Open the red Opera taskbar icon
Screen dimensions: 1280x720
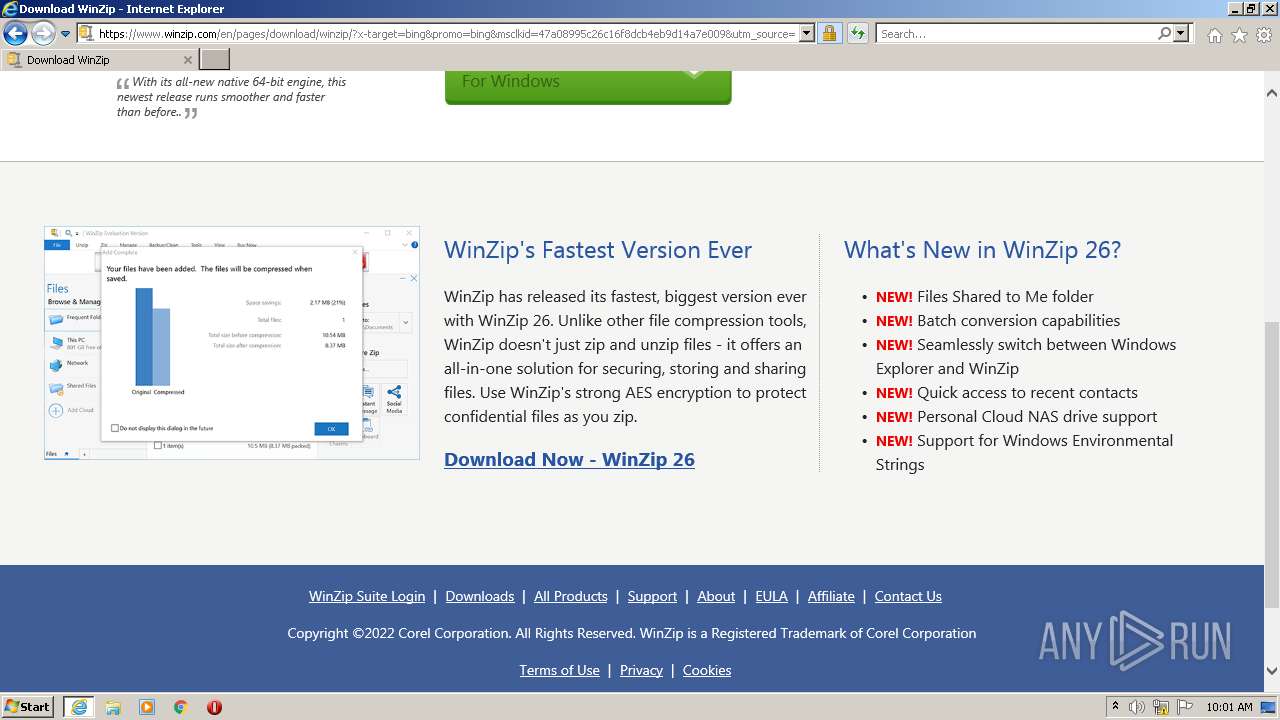(x=214, y=707)
